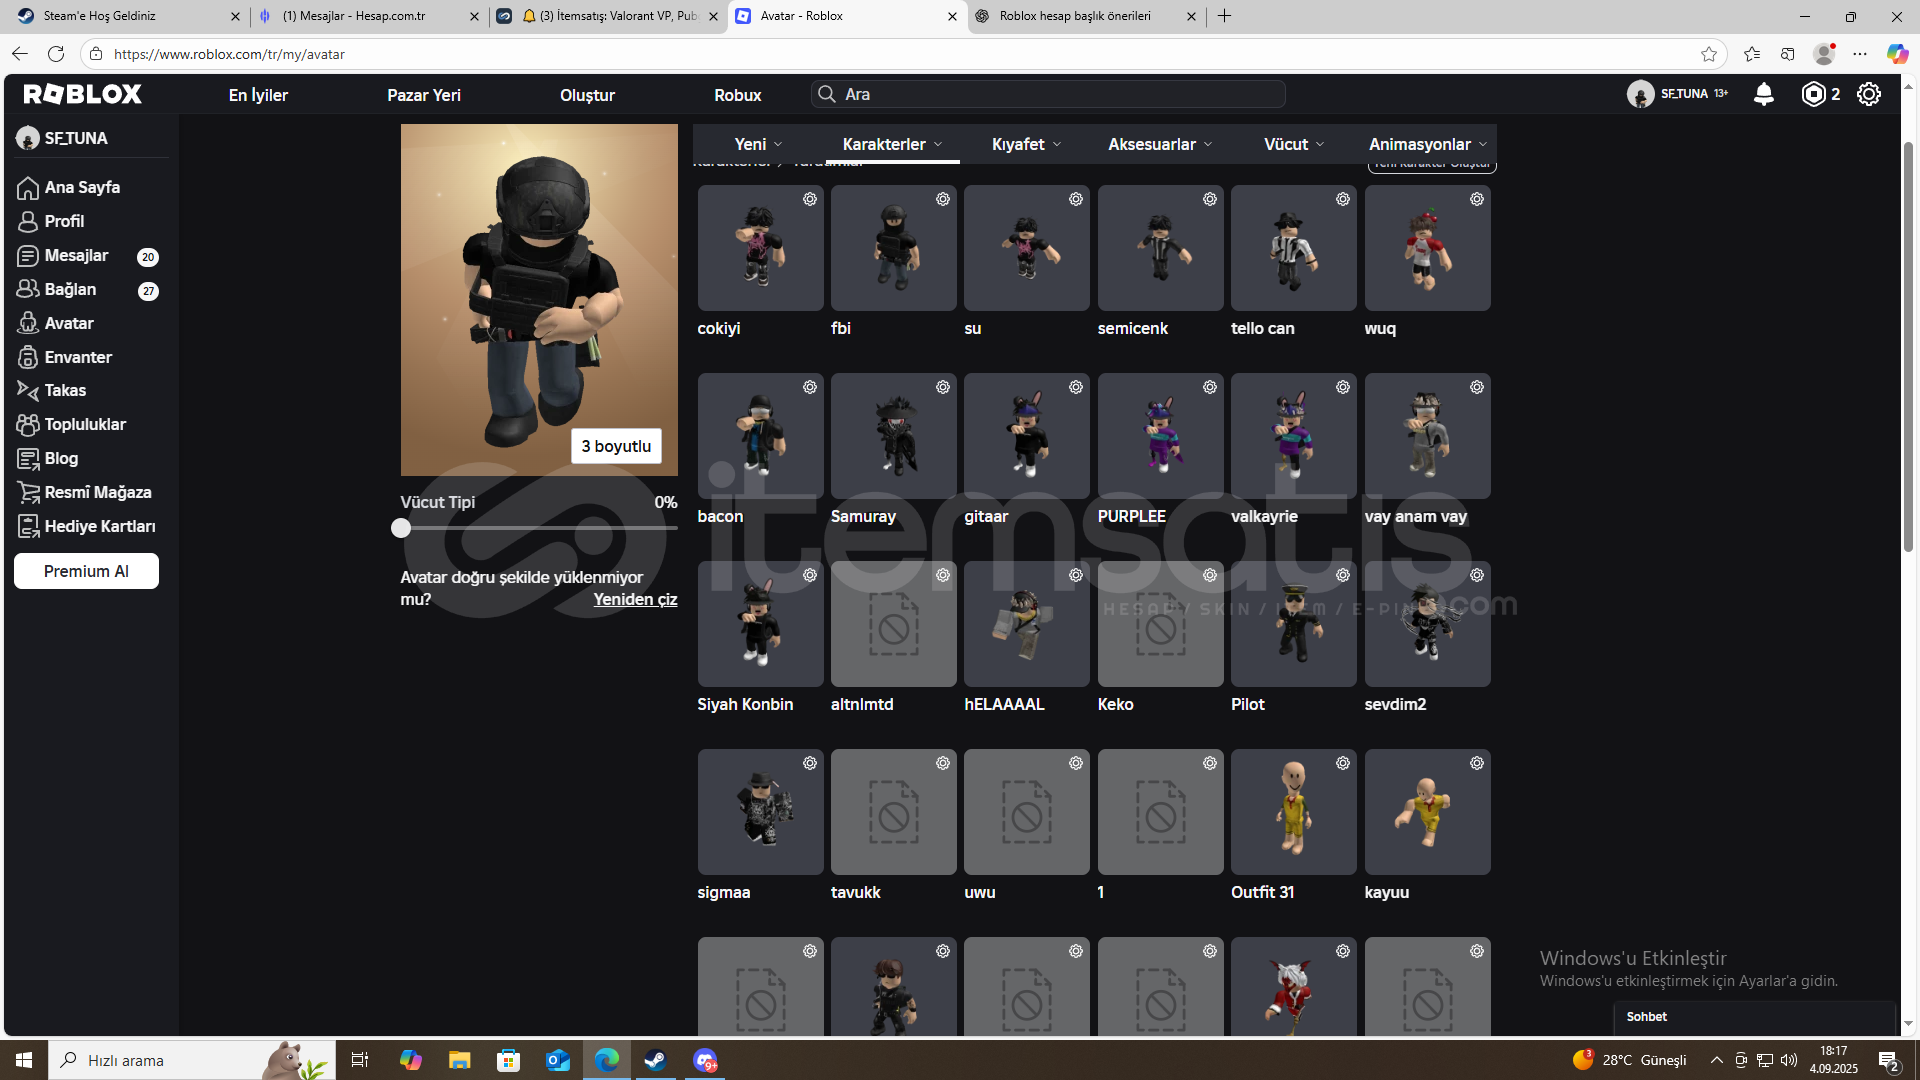
Task: Open the Sohbet chat panel
Action: (1755, 1016)
